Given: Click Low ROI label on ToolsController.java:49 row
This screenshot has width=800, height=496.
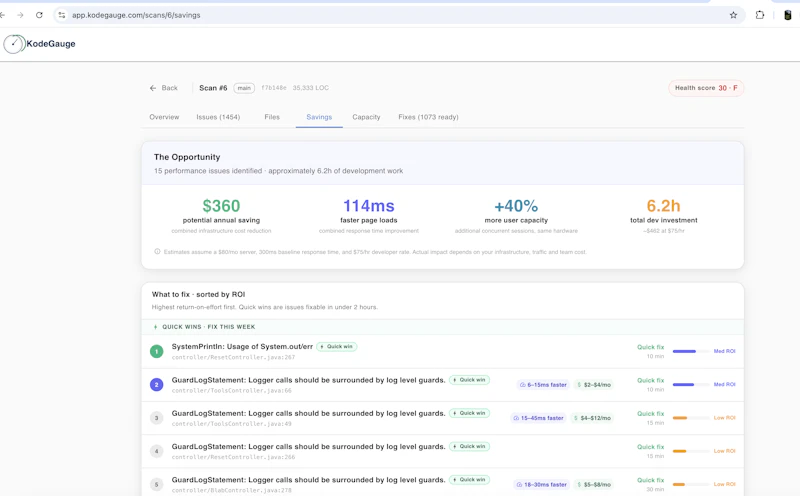Looking at the screenshot, I should tap(724, 417).
